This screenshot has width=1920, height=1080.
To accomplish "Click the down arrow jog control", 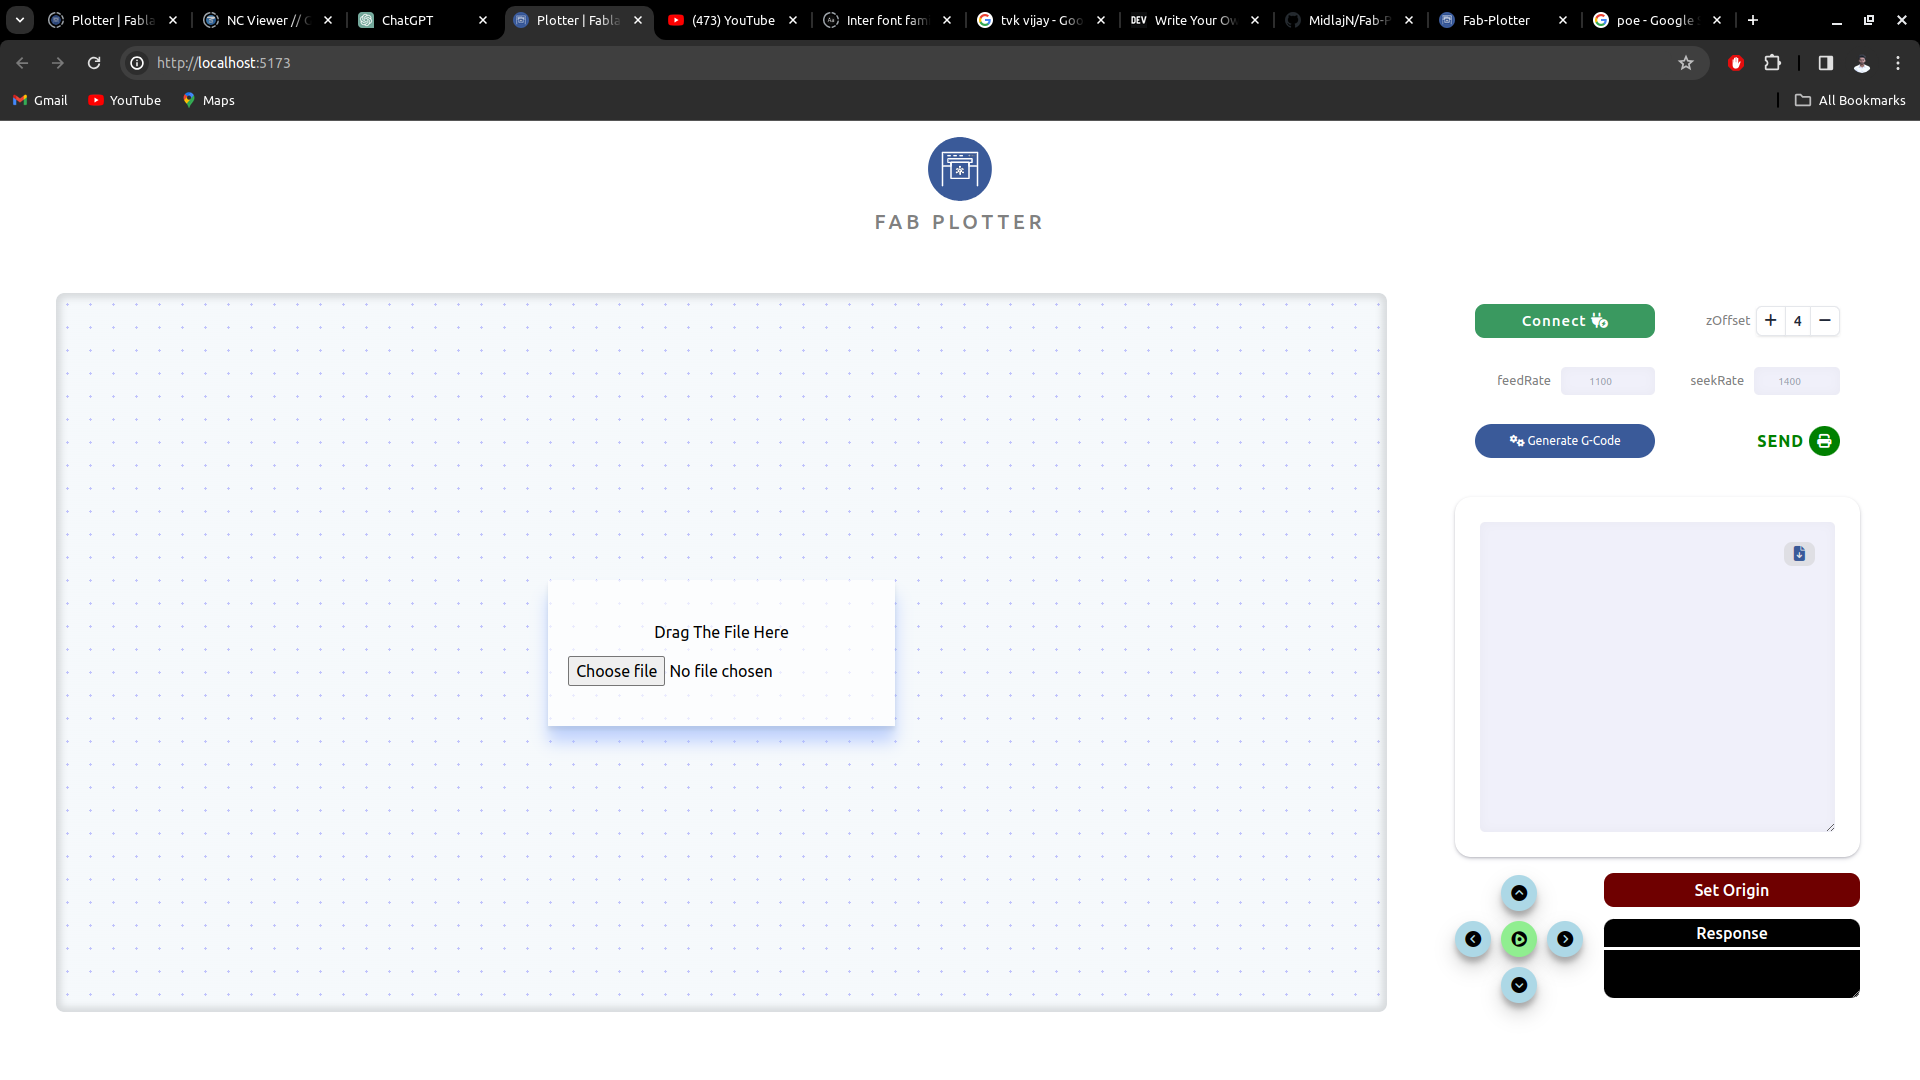I will [1519, 985].
